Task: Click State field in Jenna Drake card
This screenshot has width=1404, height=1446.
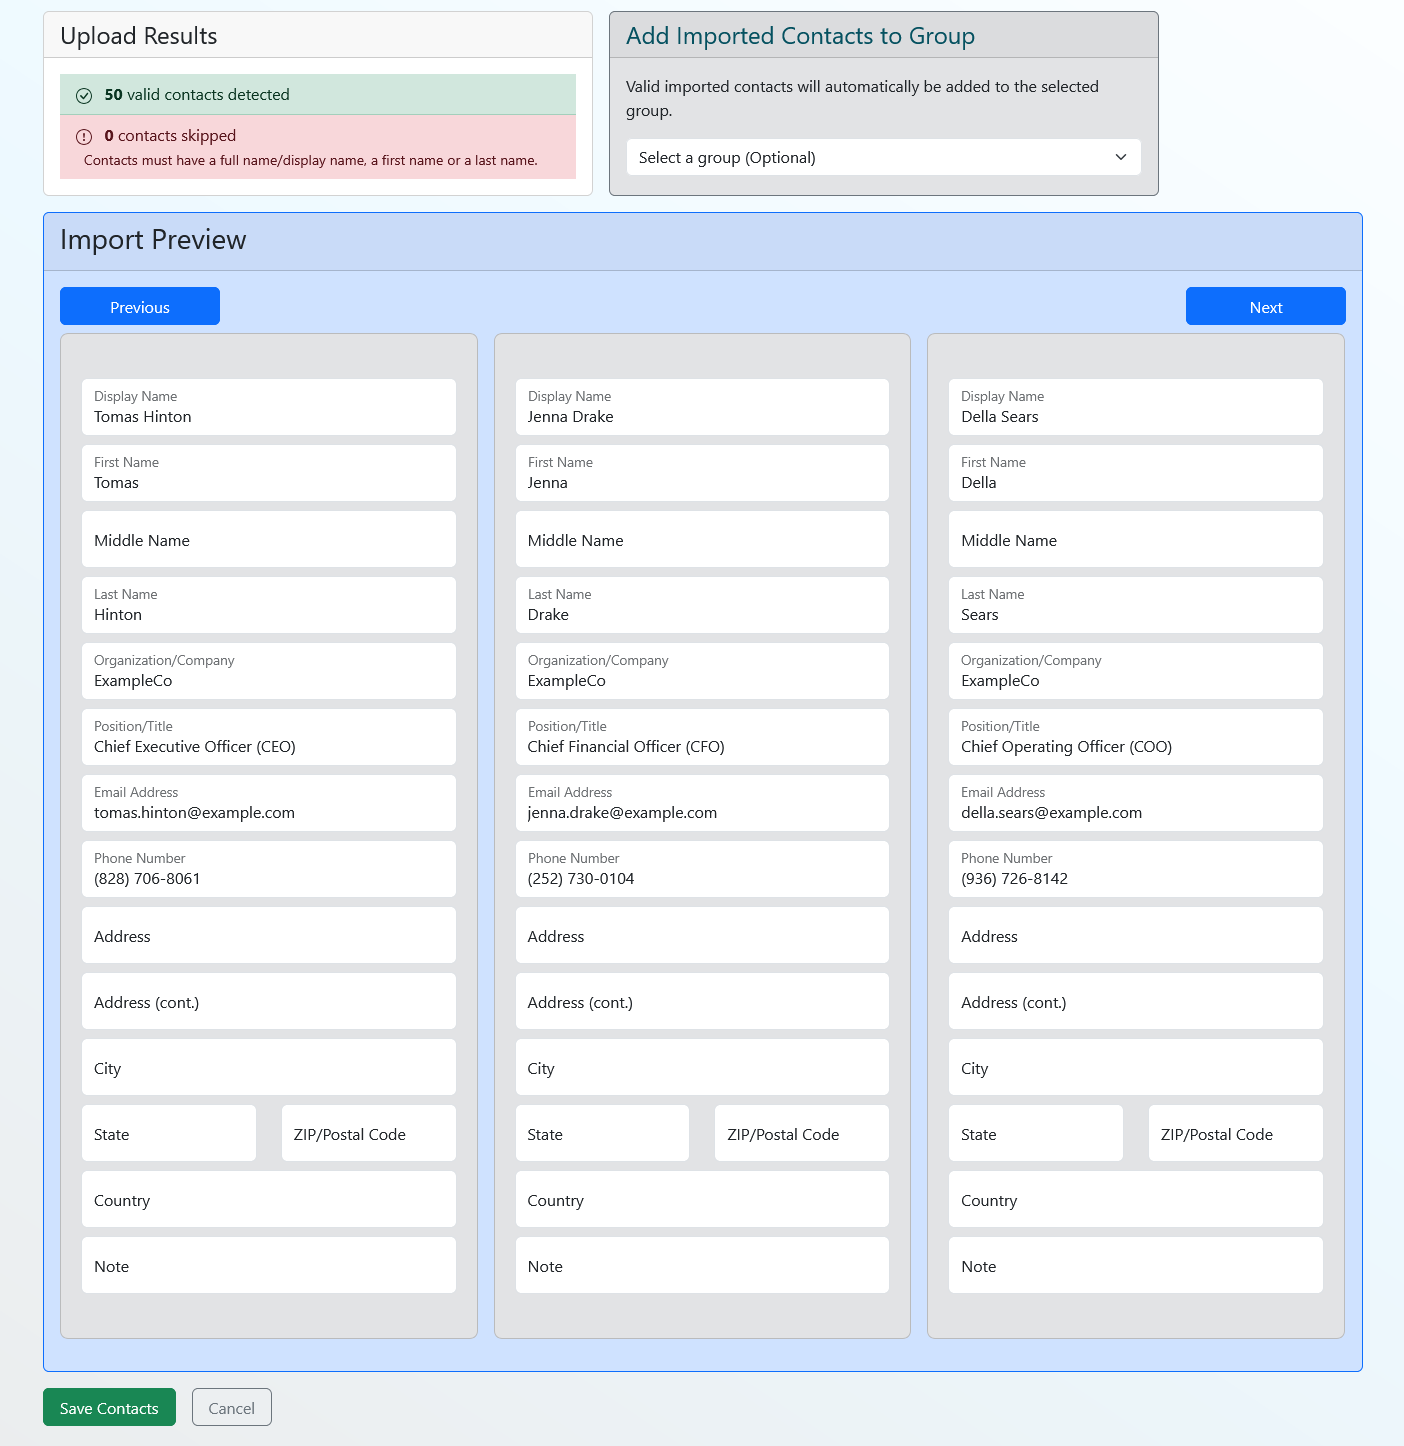Action: click(x=602, y=1133)
